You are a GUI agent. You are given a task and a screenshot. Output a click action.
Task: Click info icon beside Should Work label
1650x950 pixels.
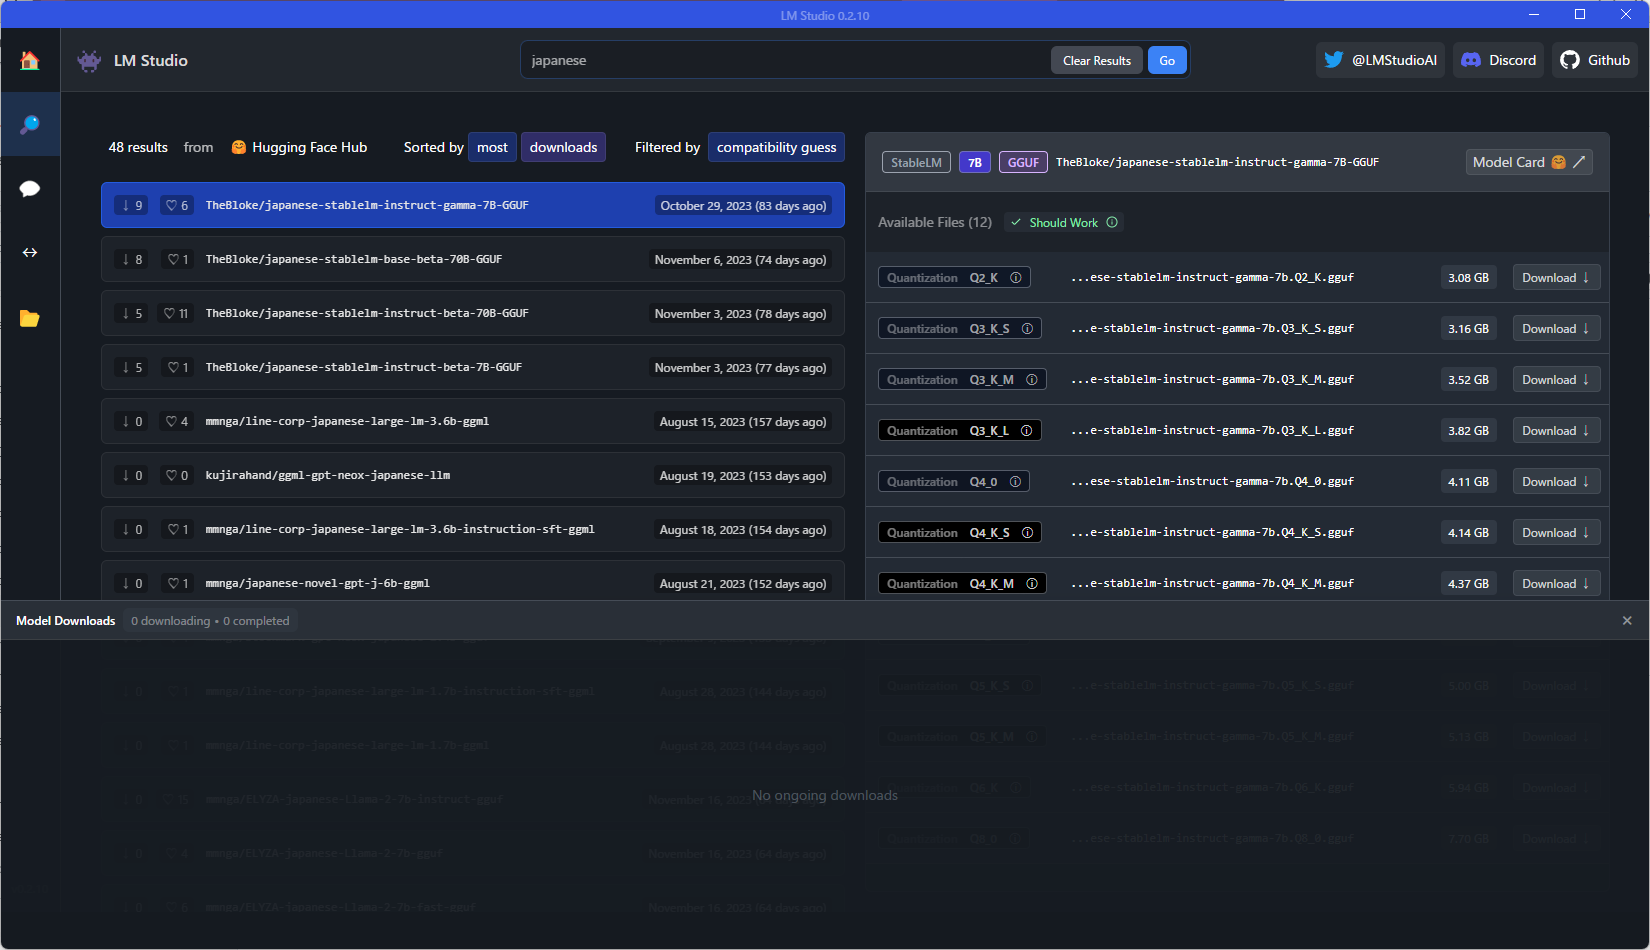pos(1112,222)
